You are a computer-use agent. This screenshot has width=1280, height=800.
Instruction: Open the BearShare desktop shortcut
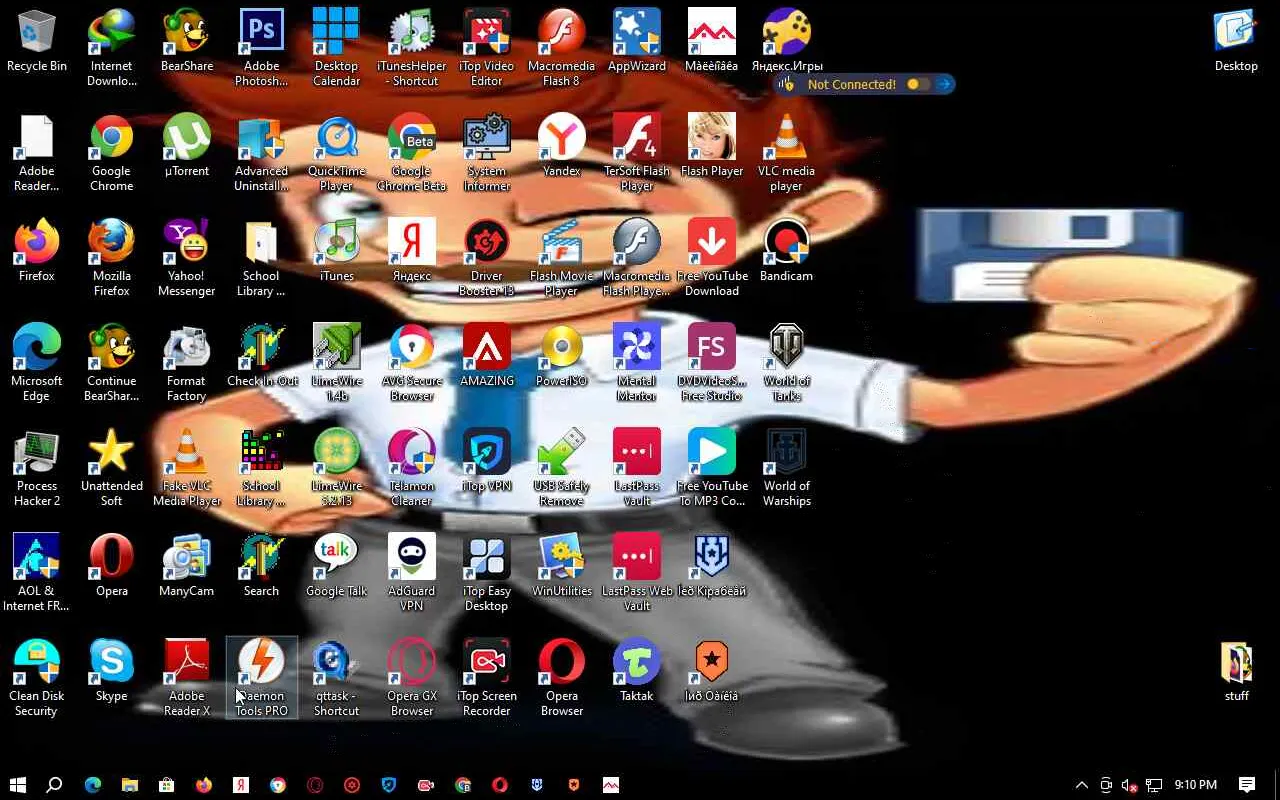[x=187, y=41]
